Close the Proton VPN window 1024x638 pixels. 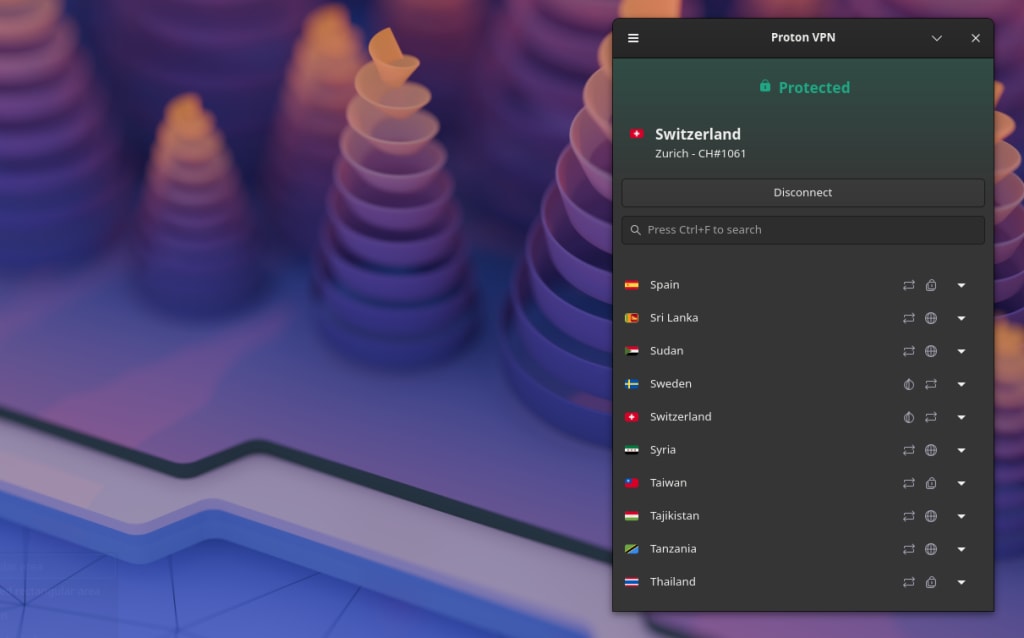[975, 39]
